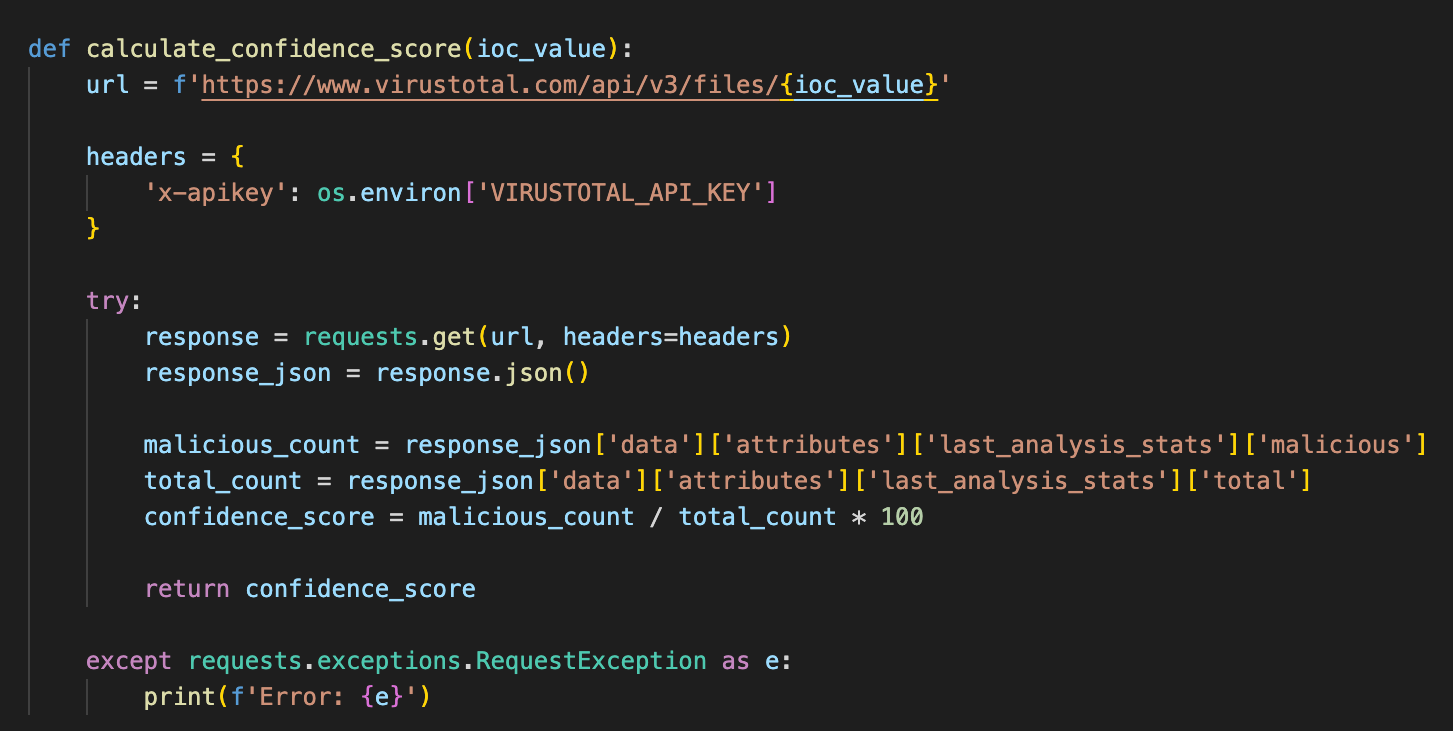The height and width of the screenshot is (731, 1453).
Task: Click the 'malicious_count' variable in its assignment
Action: (x=252, y=445)
